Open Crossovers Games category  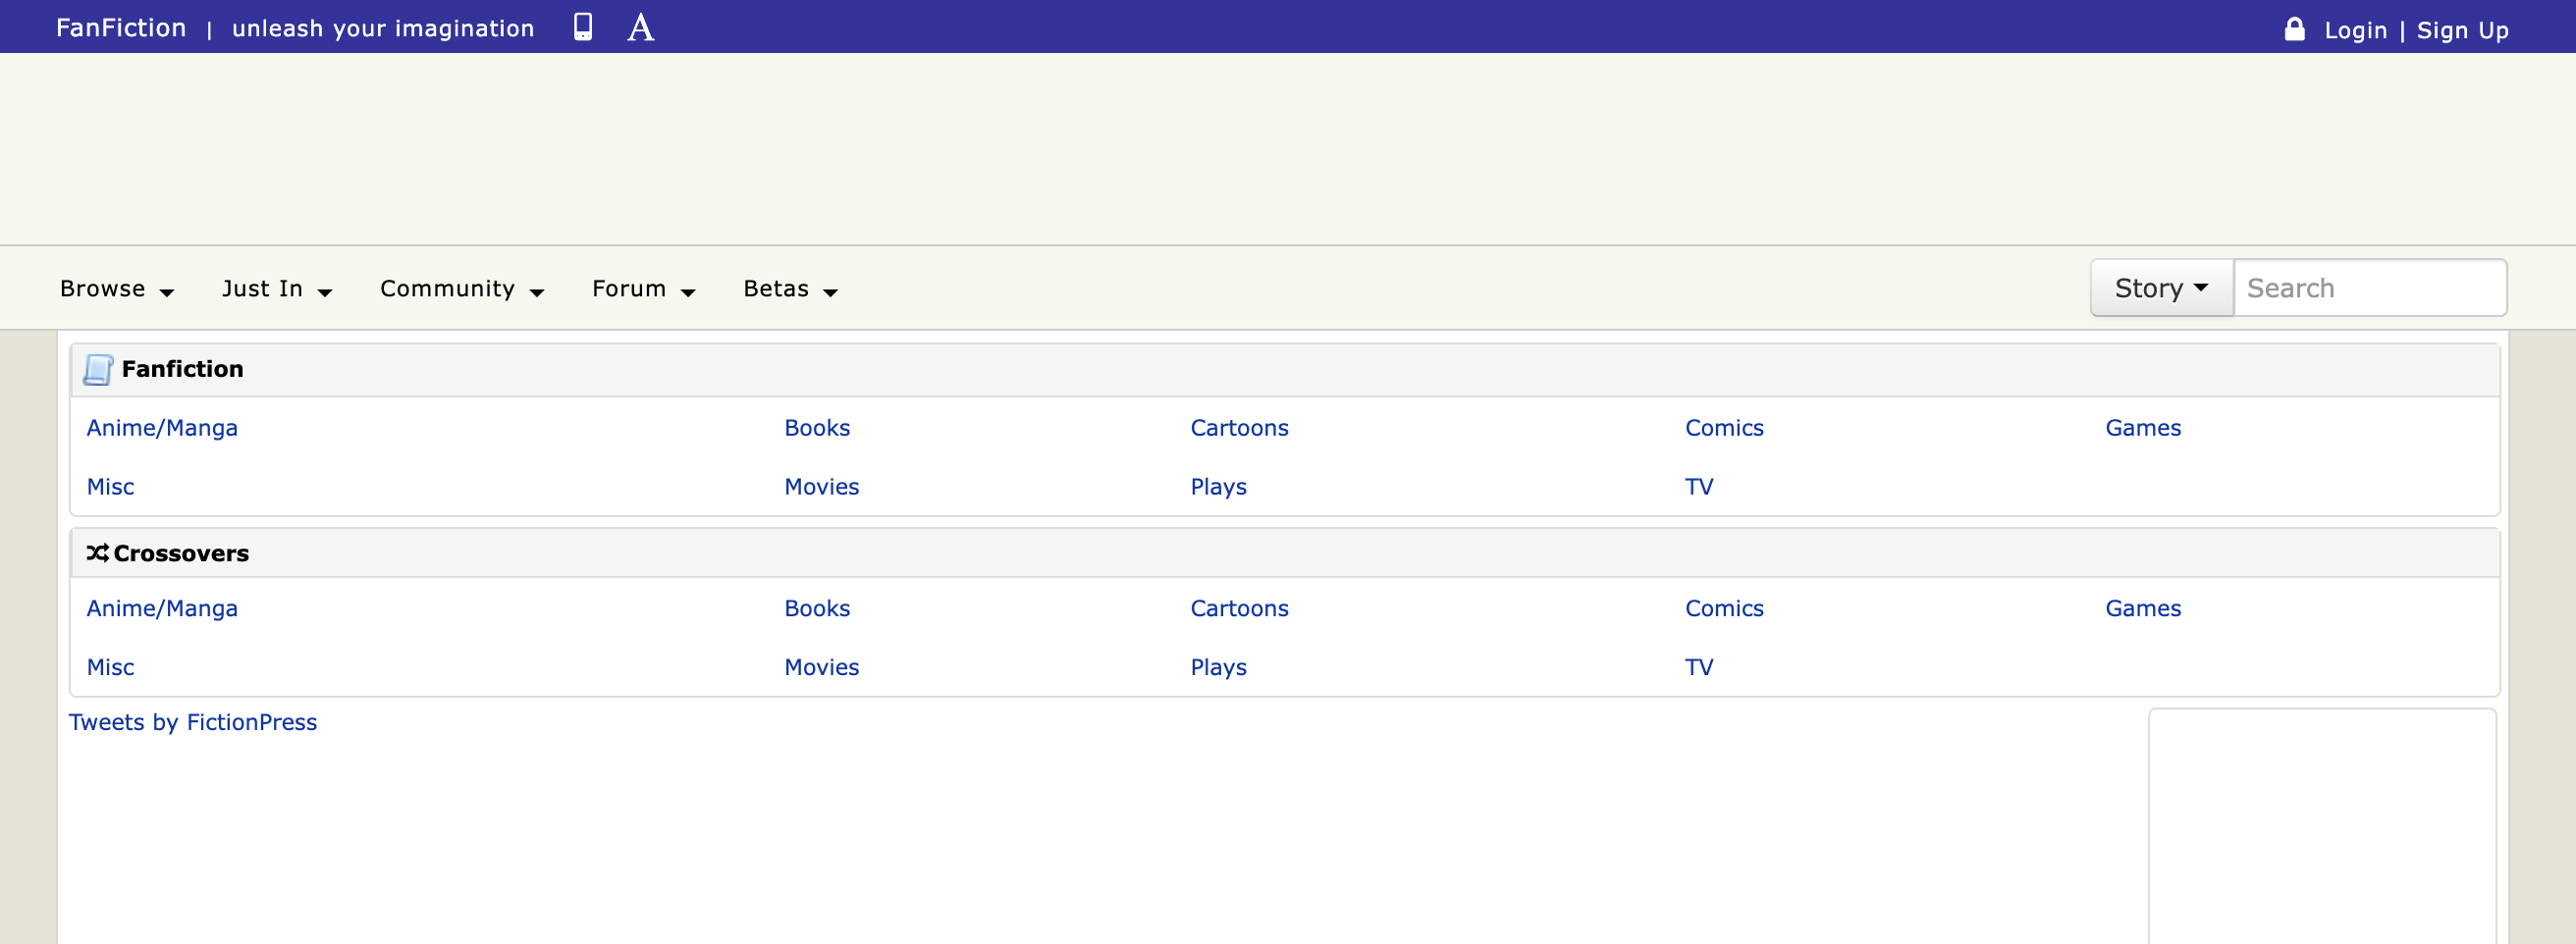click(x=2143, y=609)
